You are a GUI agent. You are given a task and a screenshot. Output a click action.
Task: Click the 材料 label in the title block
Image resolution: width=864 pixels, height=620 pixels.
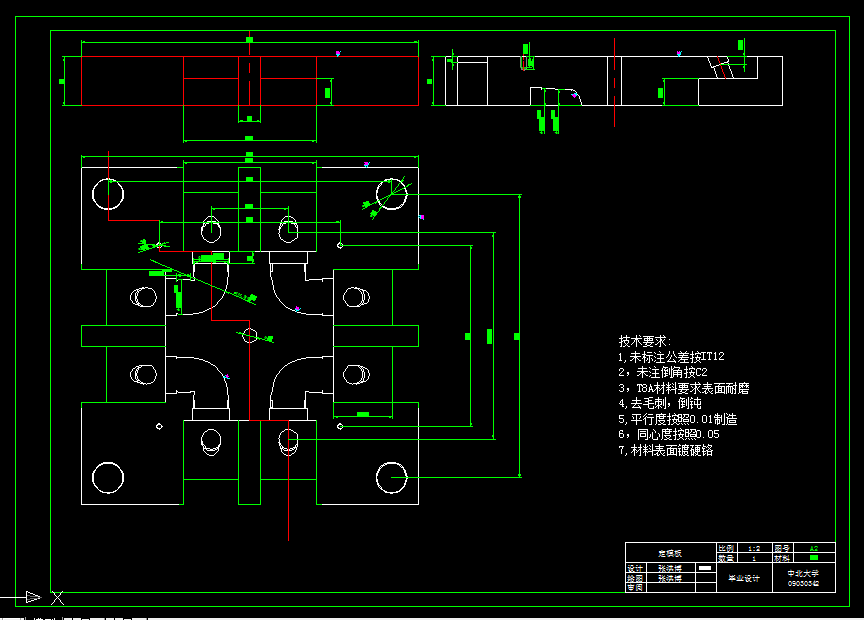782,558
